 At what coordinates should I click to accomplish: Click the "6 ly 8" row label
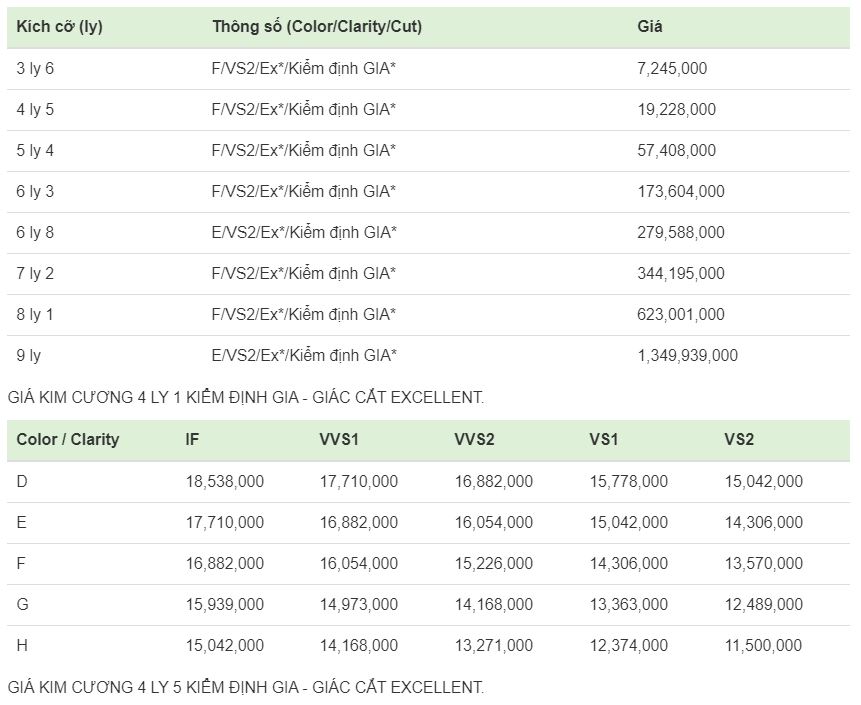pos(36,232)
